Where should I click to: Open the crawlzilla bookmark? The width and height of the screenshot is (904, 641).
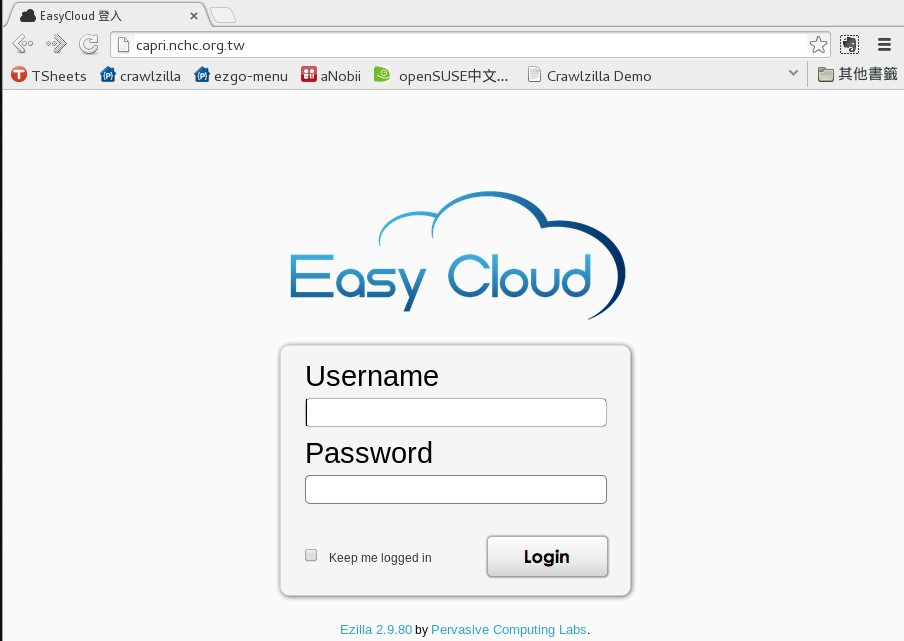[x=140, y=76]
